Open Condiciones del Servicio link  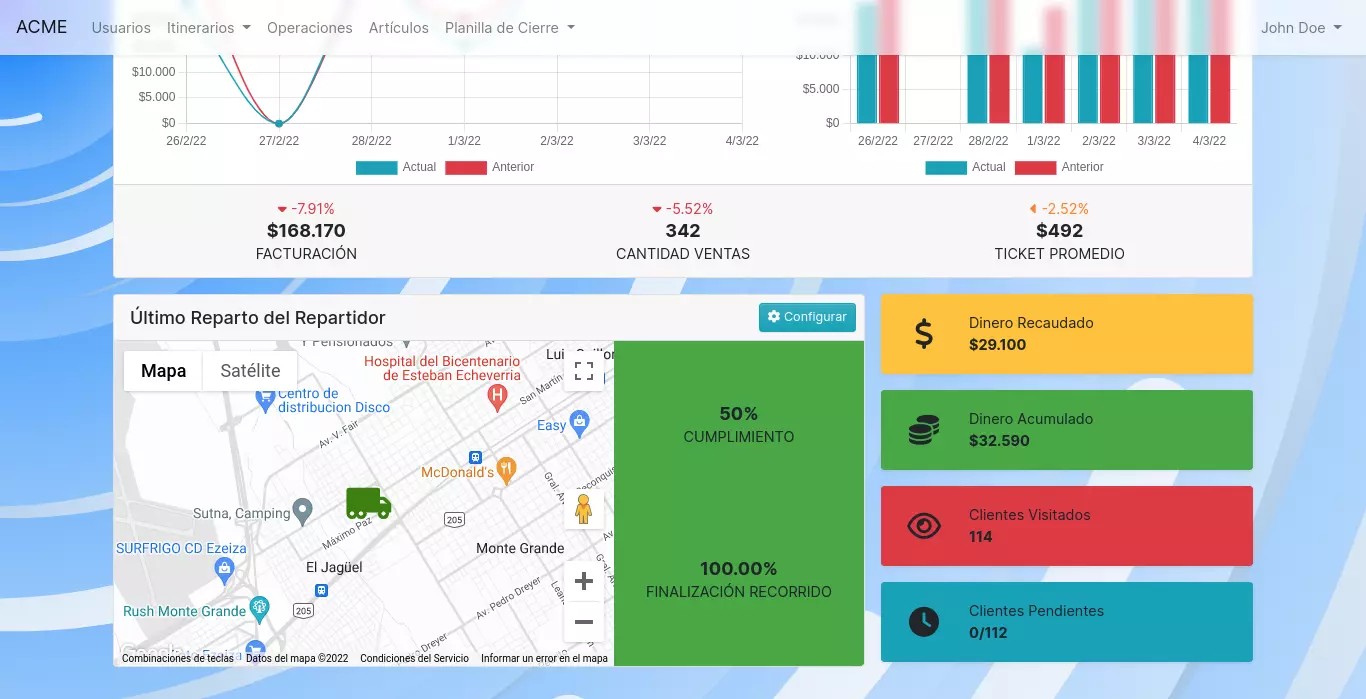(x=414, y=658)
